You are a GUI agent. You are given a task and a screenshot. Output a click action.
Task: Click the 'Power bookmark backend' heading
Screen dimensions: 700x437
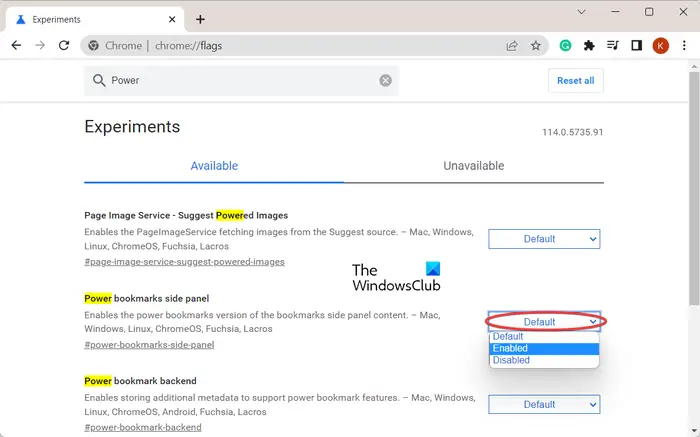tap(140, 381)
